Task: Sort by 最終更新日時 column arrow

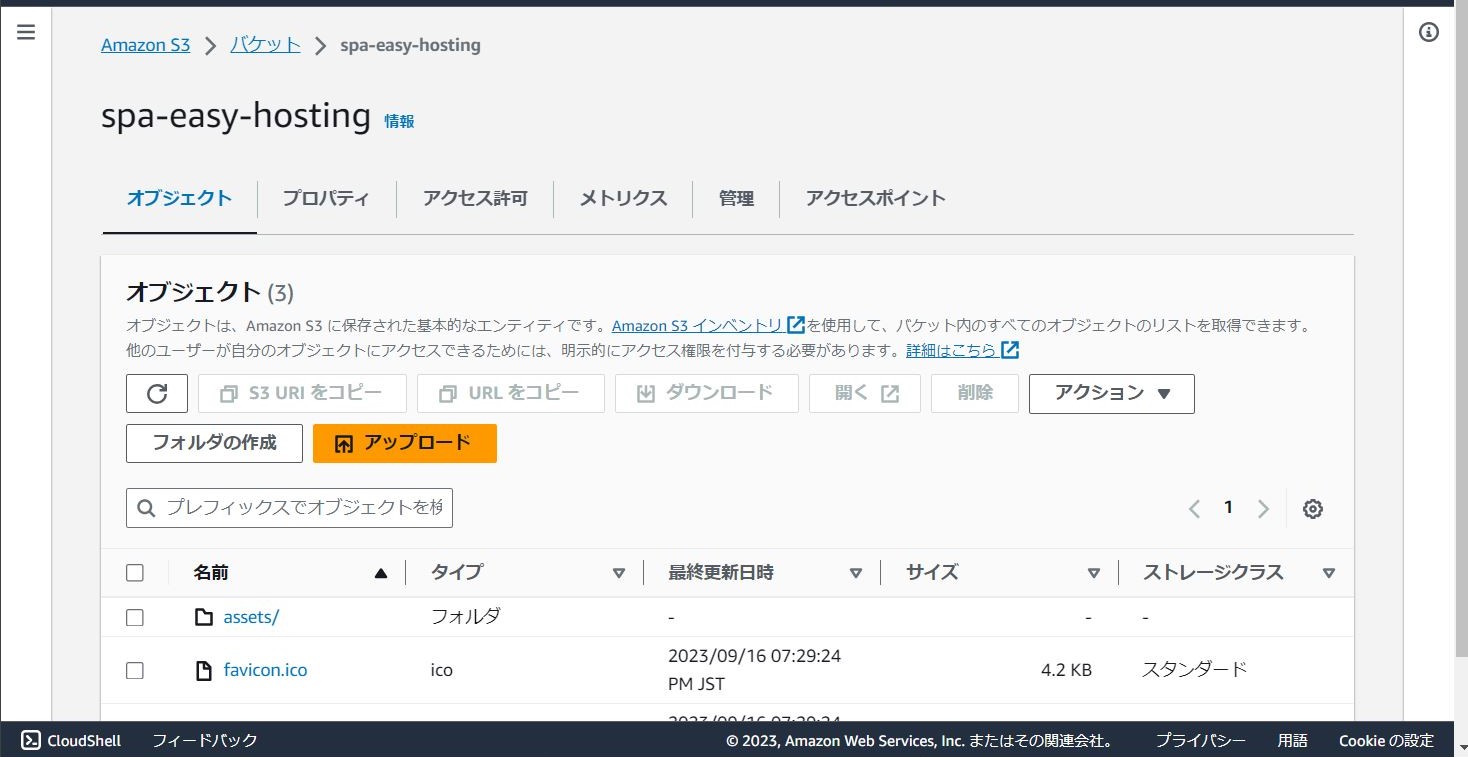Action: coord(855,573)
